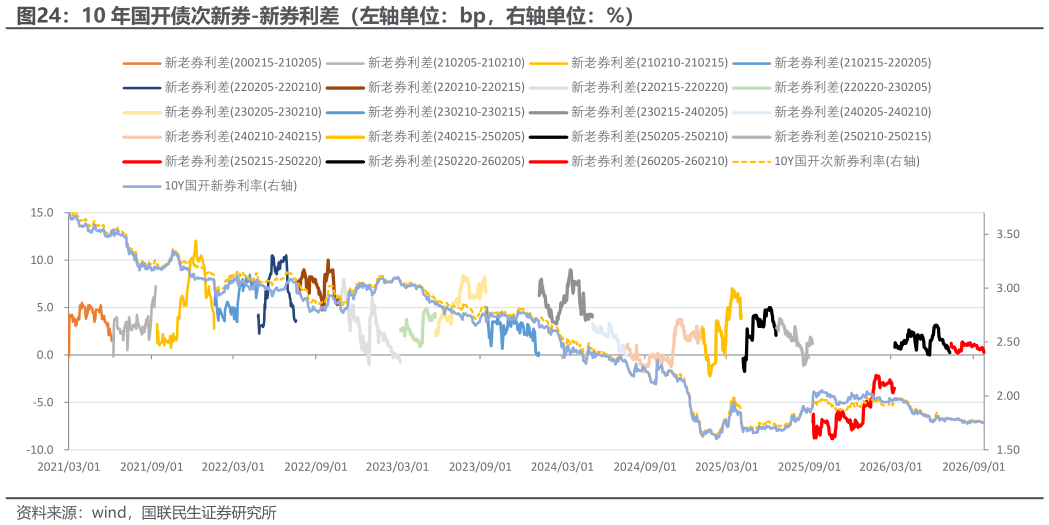Select legend entry 新老券利差(210210-210215)
The image size is (1049, 525).
click(629, 63)
